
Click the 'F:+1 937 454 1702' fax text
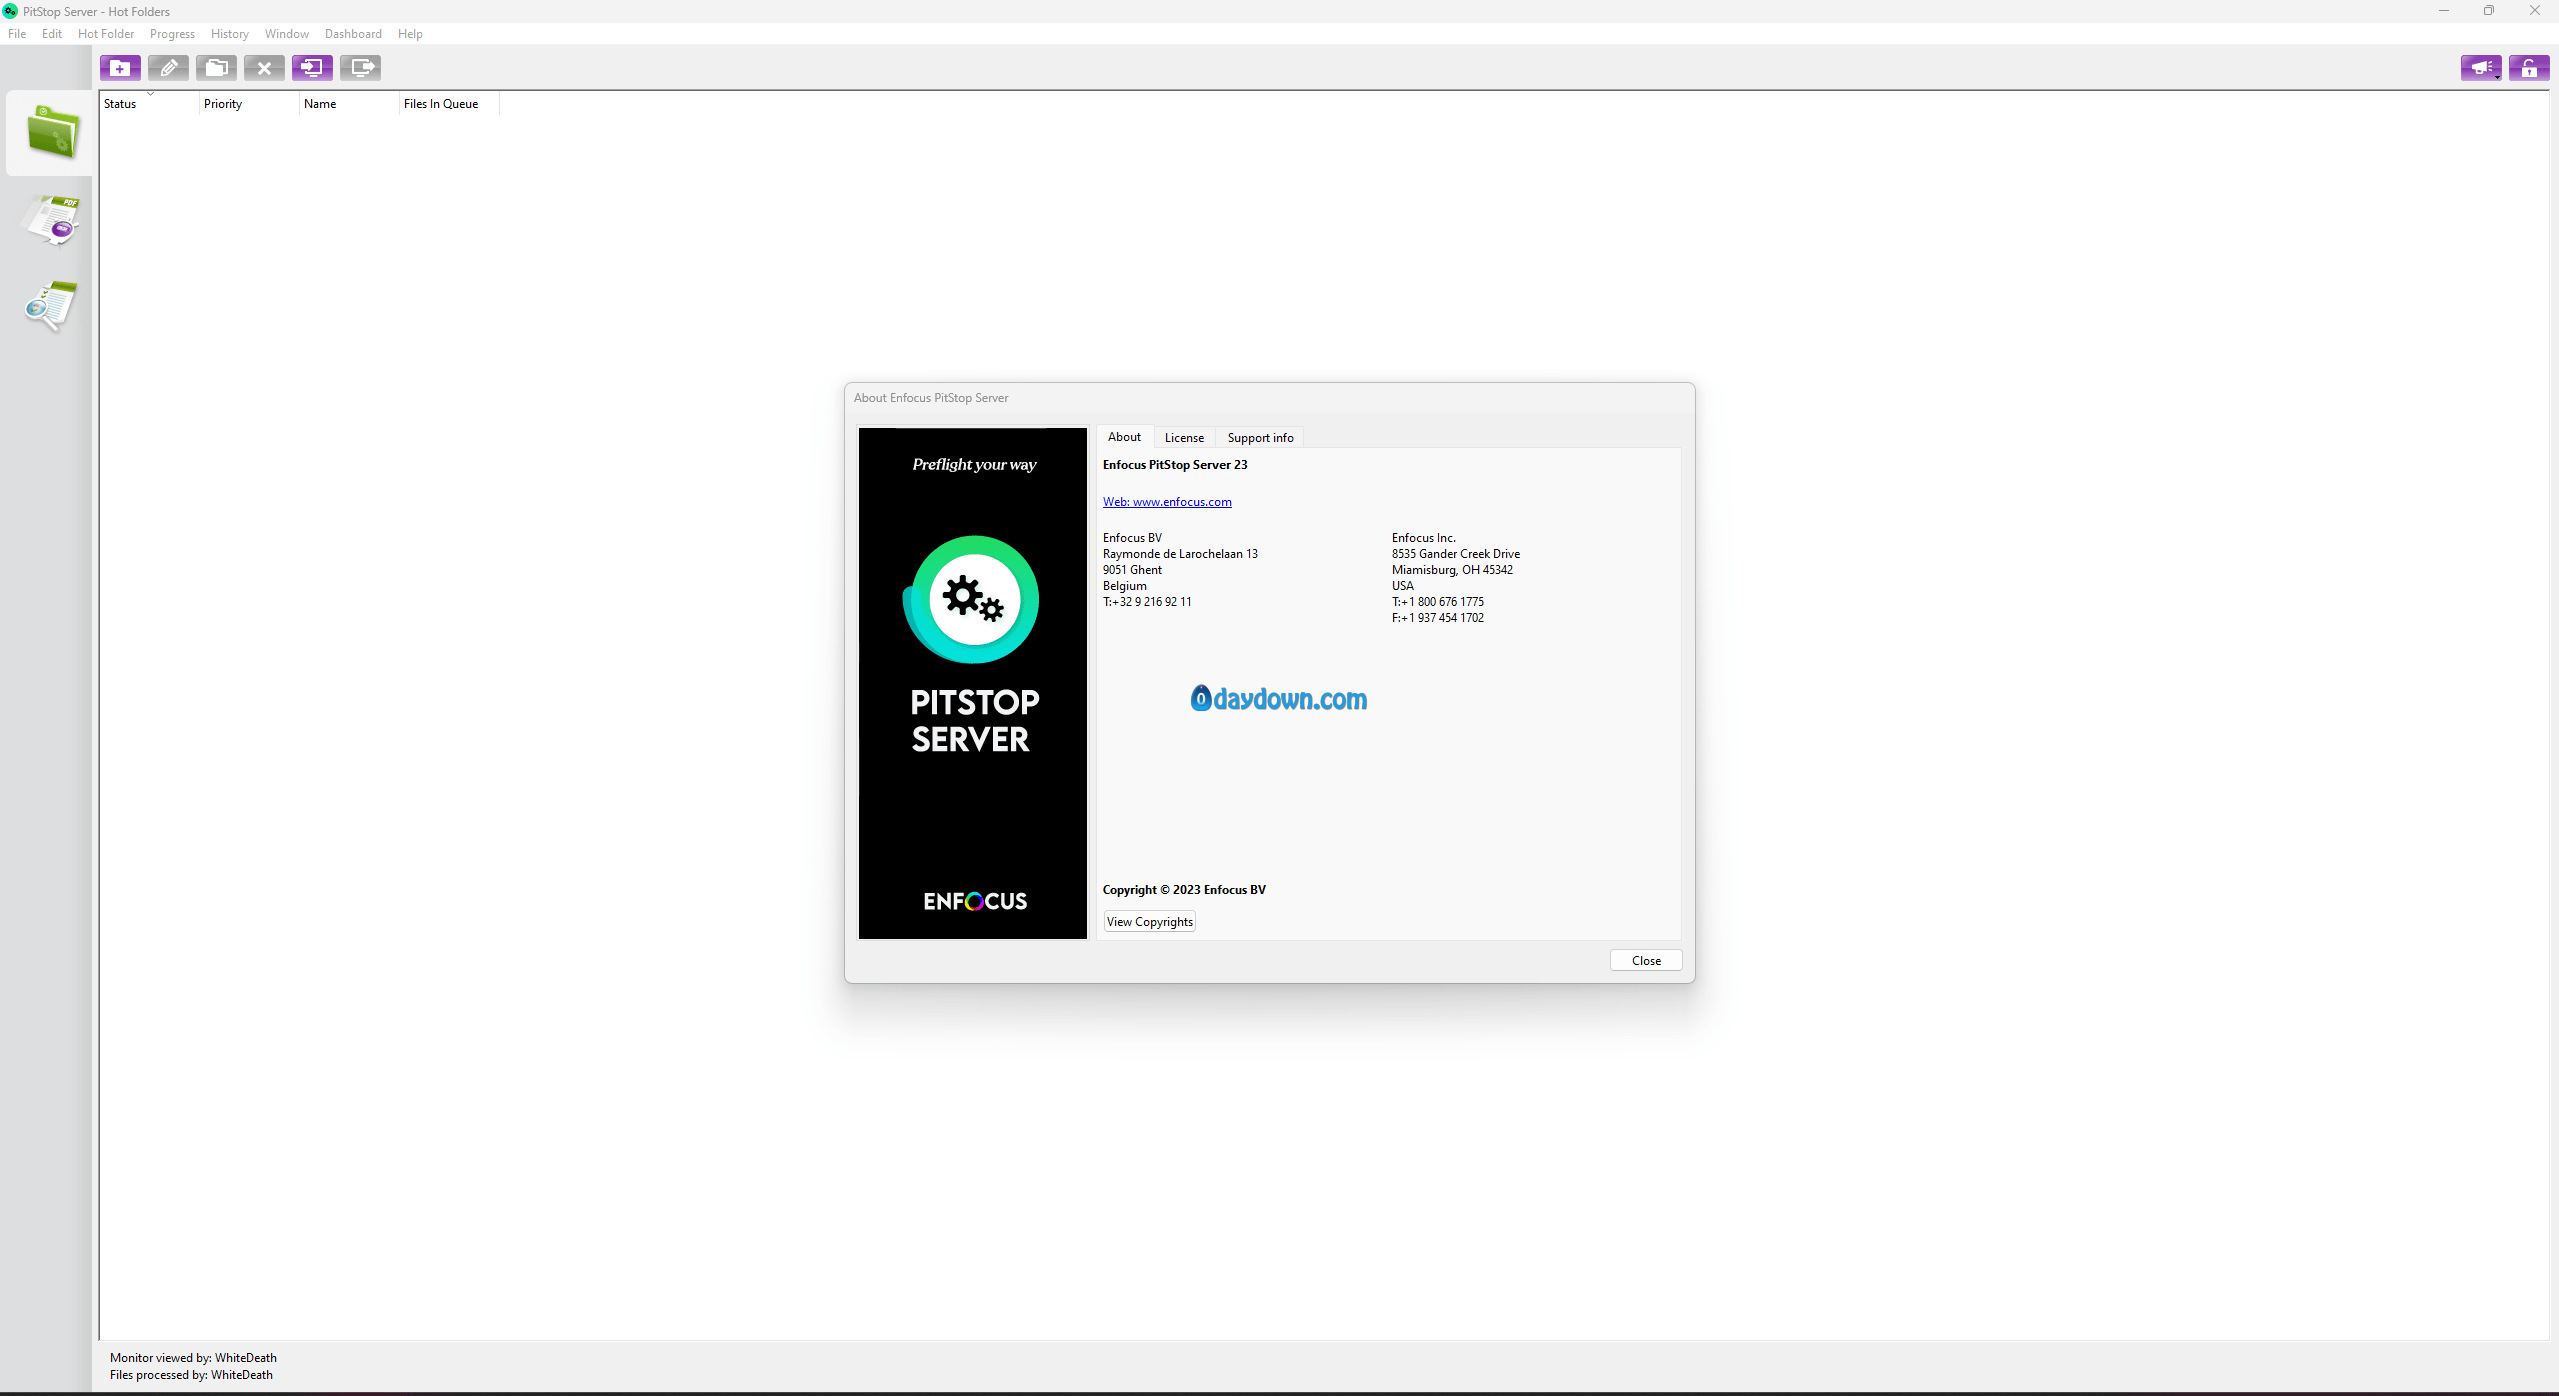[1438, 618]
